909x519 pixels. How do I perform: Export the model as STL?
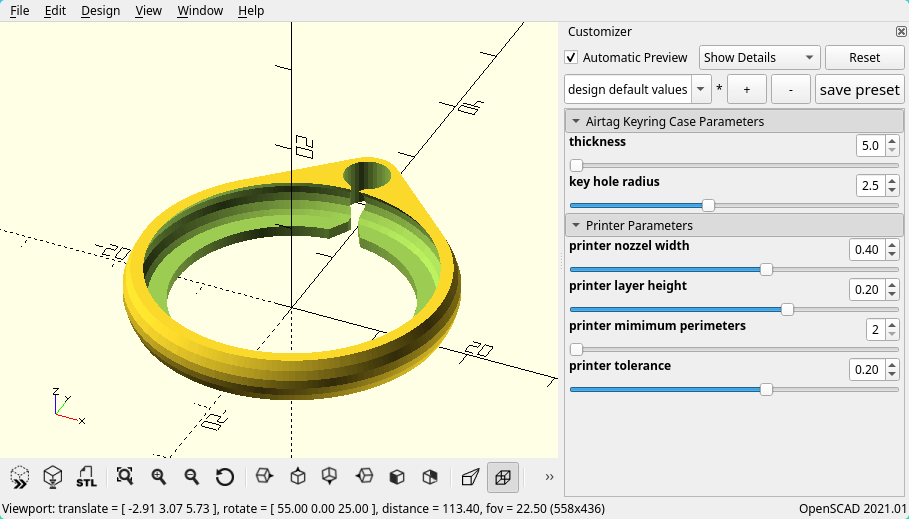[87, 477]
